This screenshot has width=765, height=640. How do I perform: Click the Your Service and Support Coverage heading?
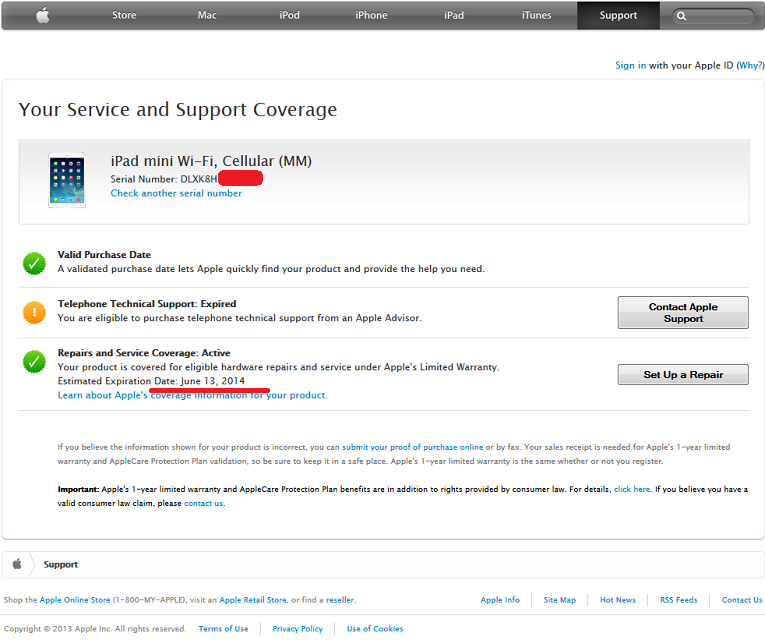click(178, 110)
